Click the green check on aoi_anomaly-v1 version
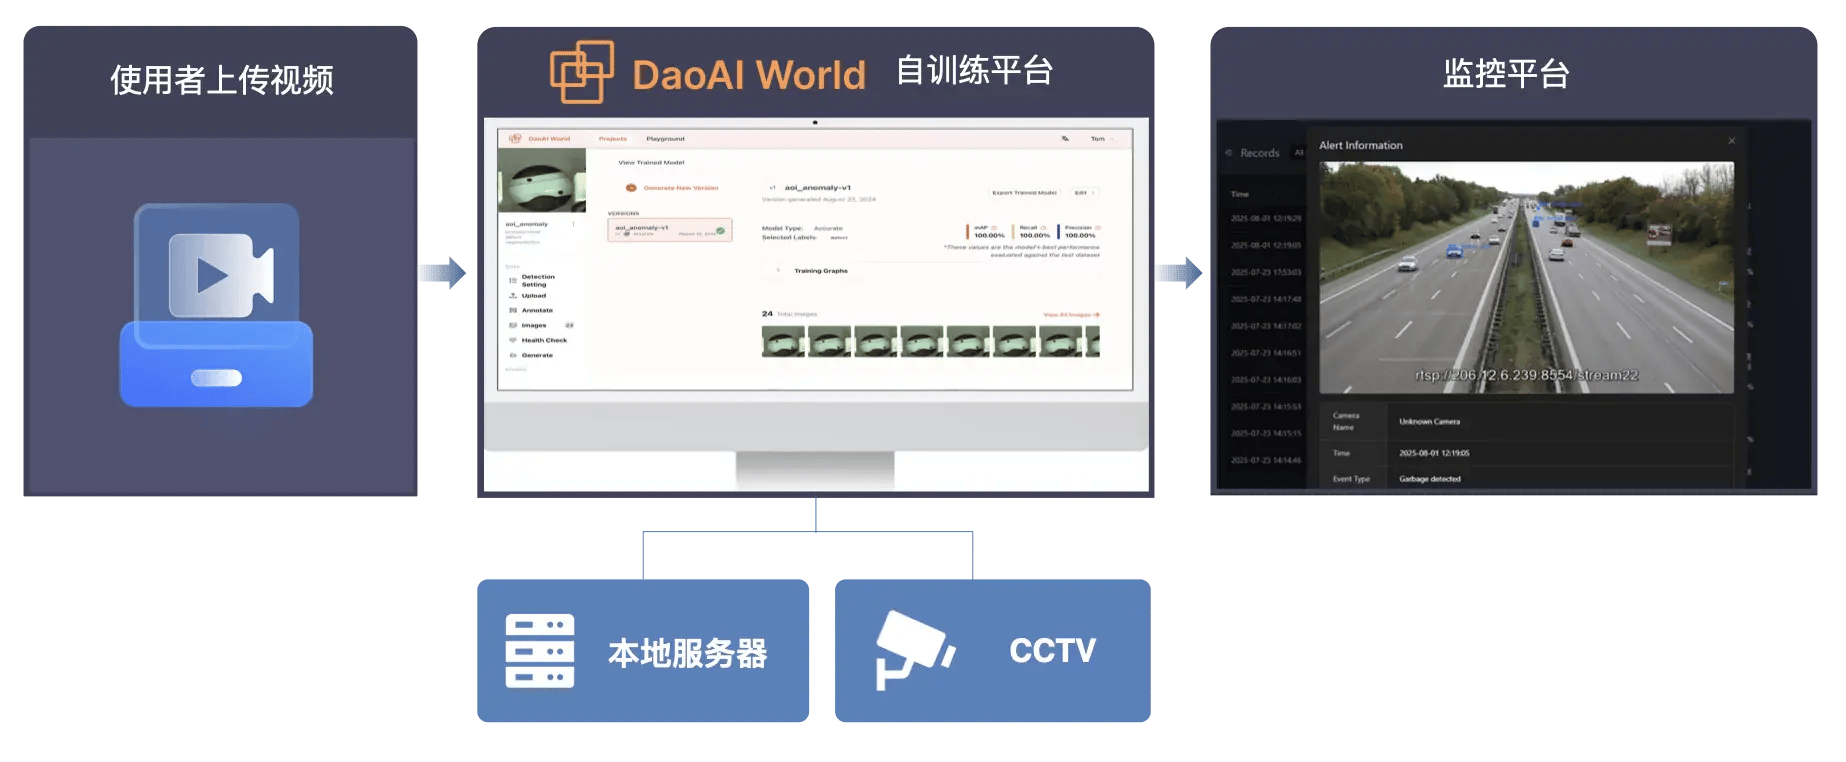1846x762 pixels. coord(720,231)
